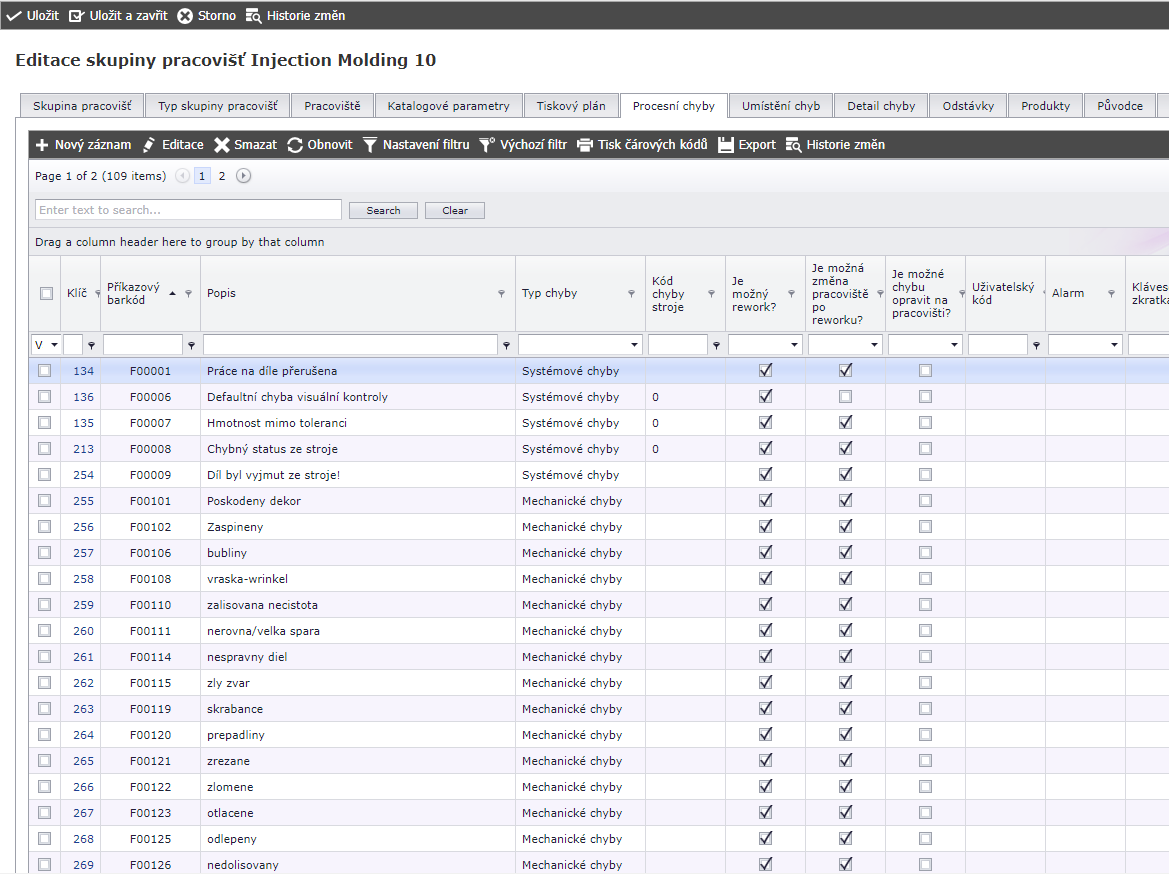Click Storno cancel icon in top bar
Image resolution: width=1169 pixels, height=874 pixels.
coord(185,16)
